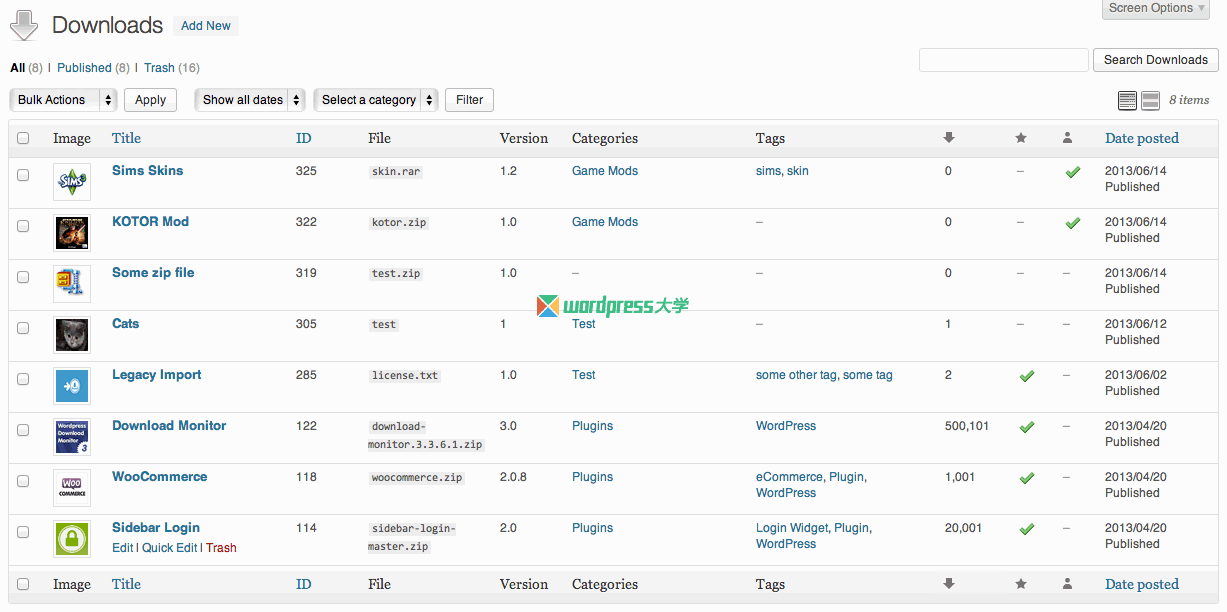Sort by the members-only person column

pos(1067,138)
